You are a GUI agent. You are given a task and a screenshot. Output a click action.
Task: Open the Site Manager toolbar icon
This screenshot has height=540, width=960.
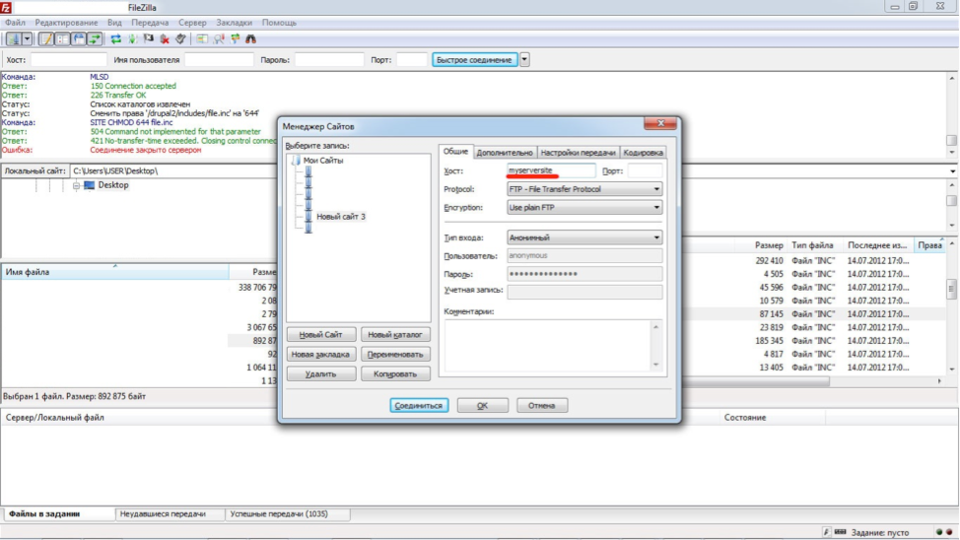pyautogui.click(x=13, y=39)
